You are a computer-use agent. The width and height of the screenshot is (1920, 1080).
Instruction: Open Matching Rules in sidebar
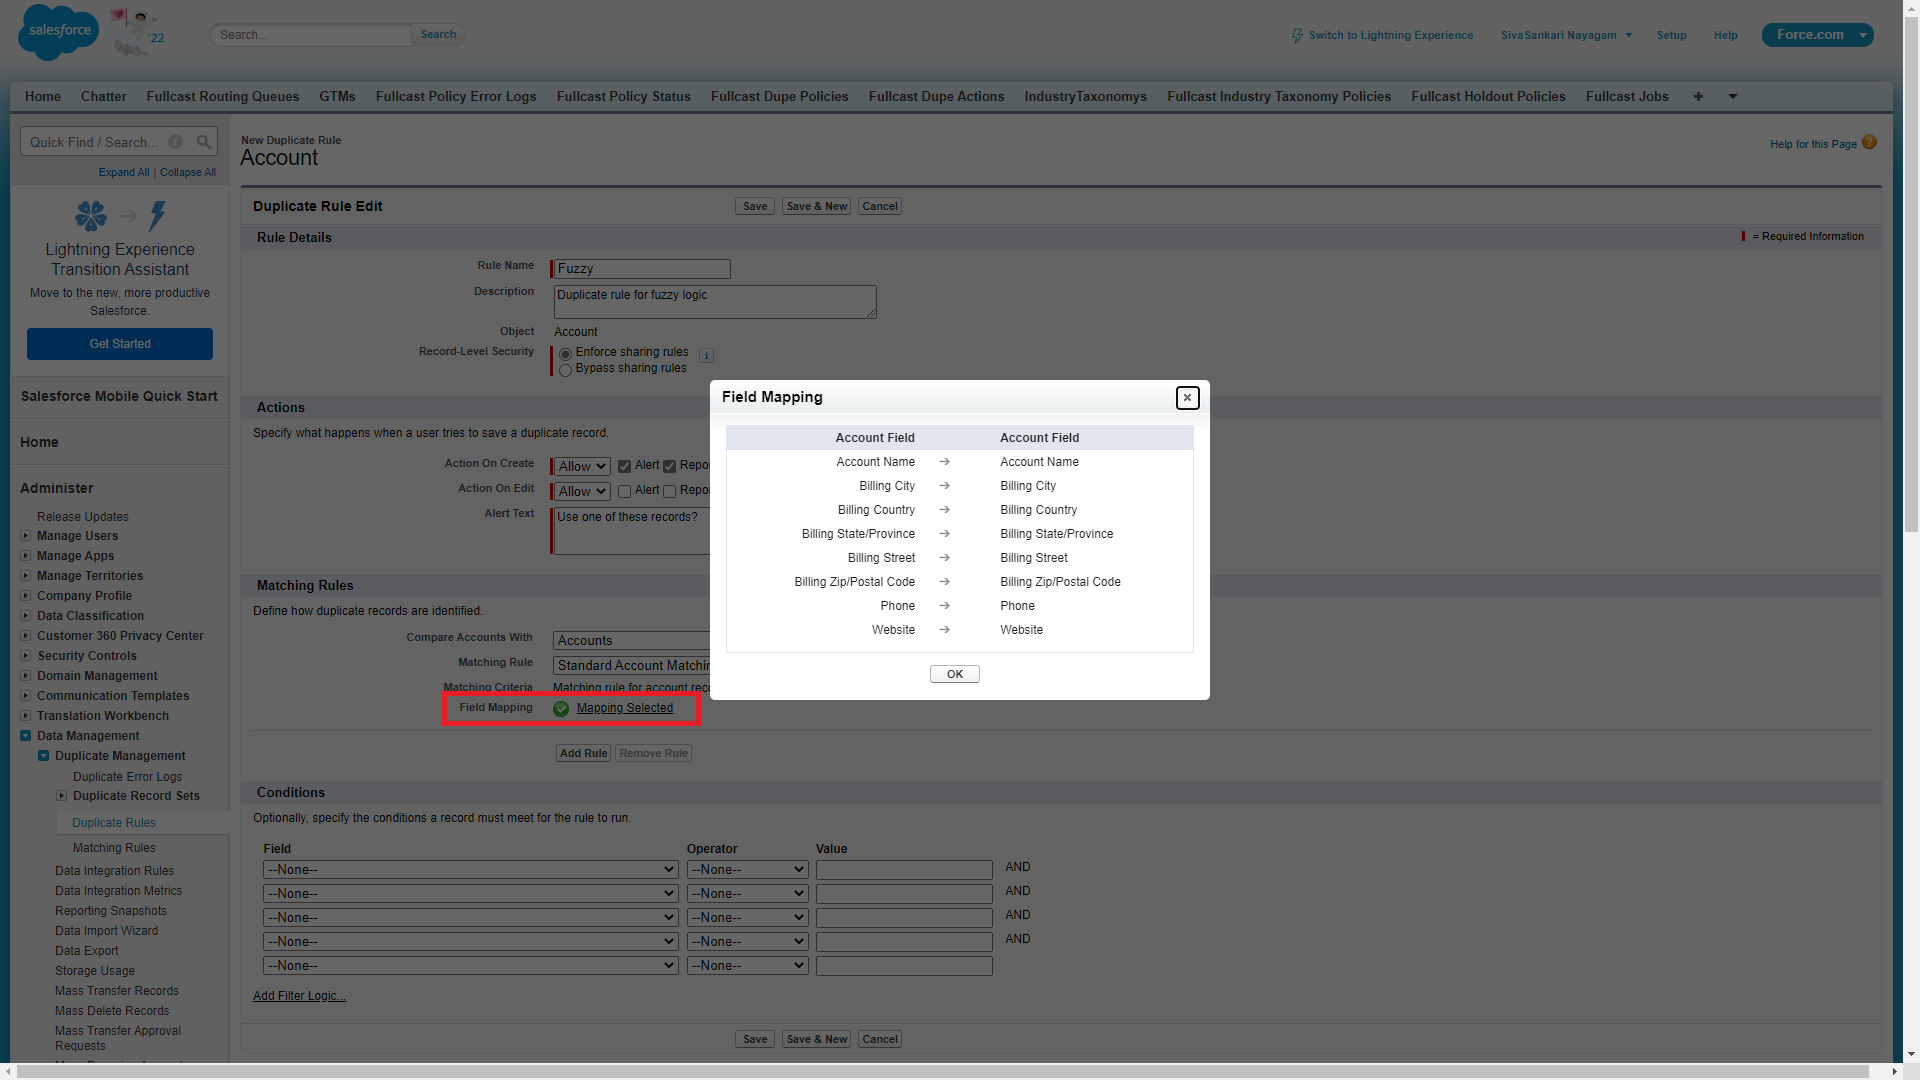pos(114,848)
